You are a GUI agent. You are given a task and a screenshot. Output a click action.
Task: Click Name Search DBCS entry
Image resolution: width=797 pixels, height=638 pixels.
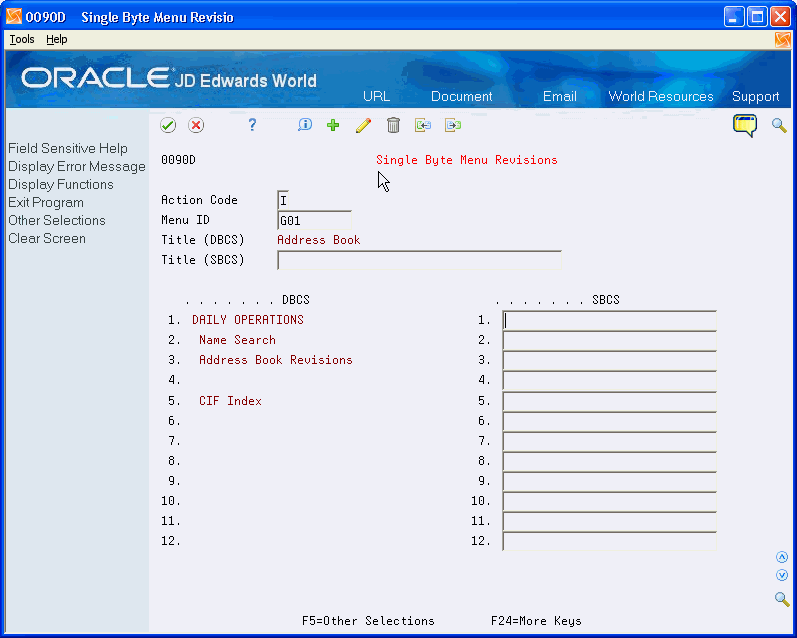pyautogui.click(x=237, y=340)
